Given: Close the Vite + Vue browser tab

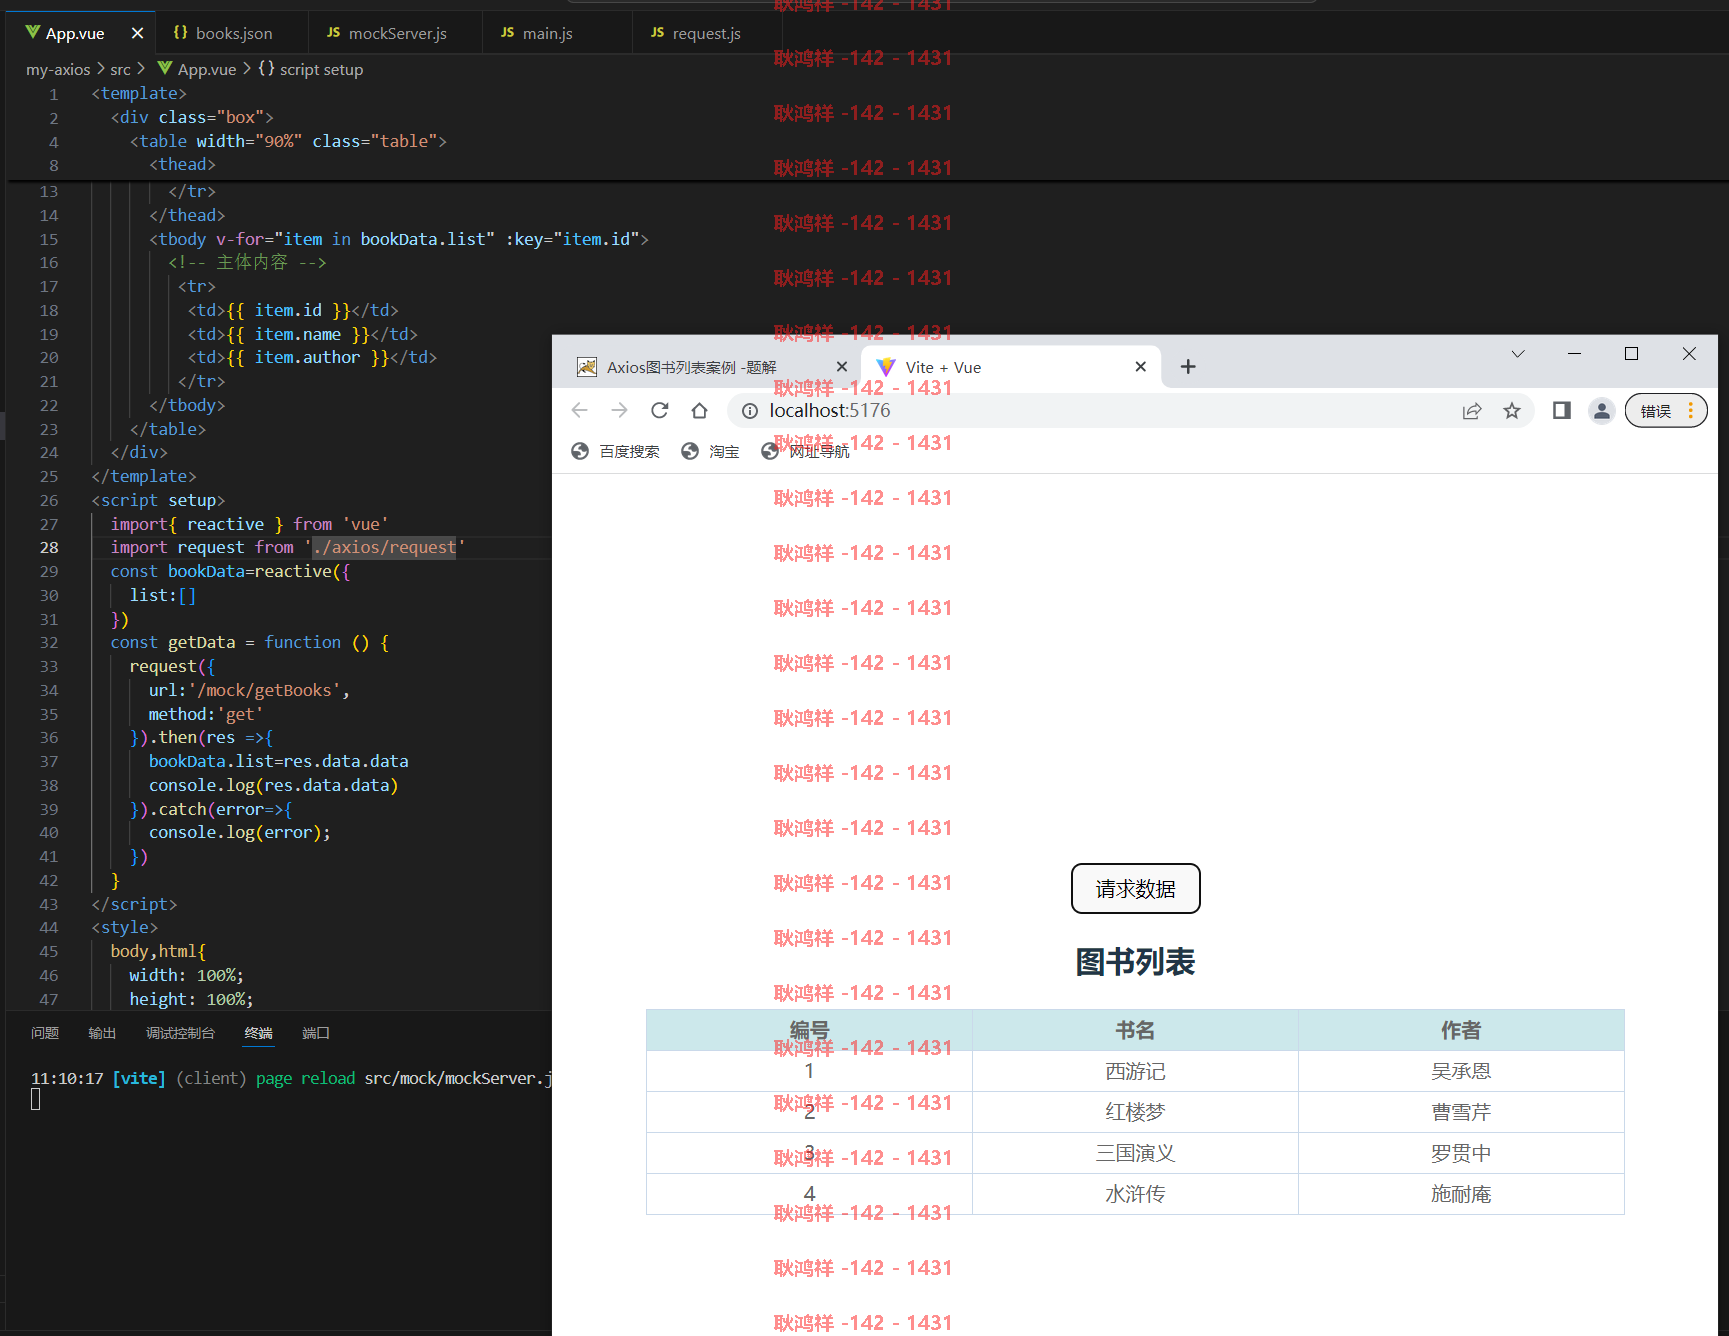Looking at the screenshot, I should [x=1141, y=367].
